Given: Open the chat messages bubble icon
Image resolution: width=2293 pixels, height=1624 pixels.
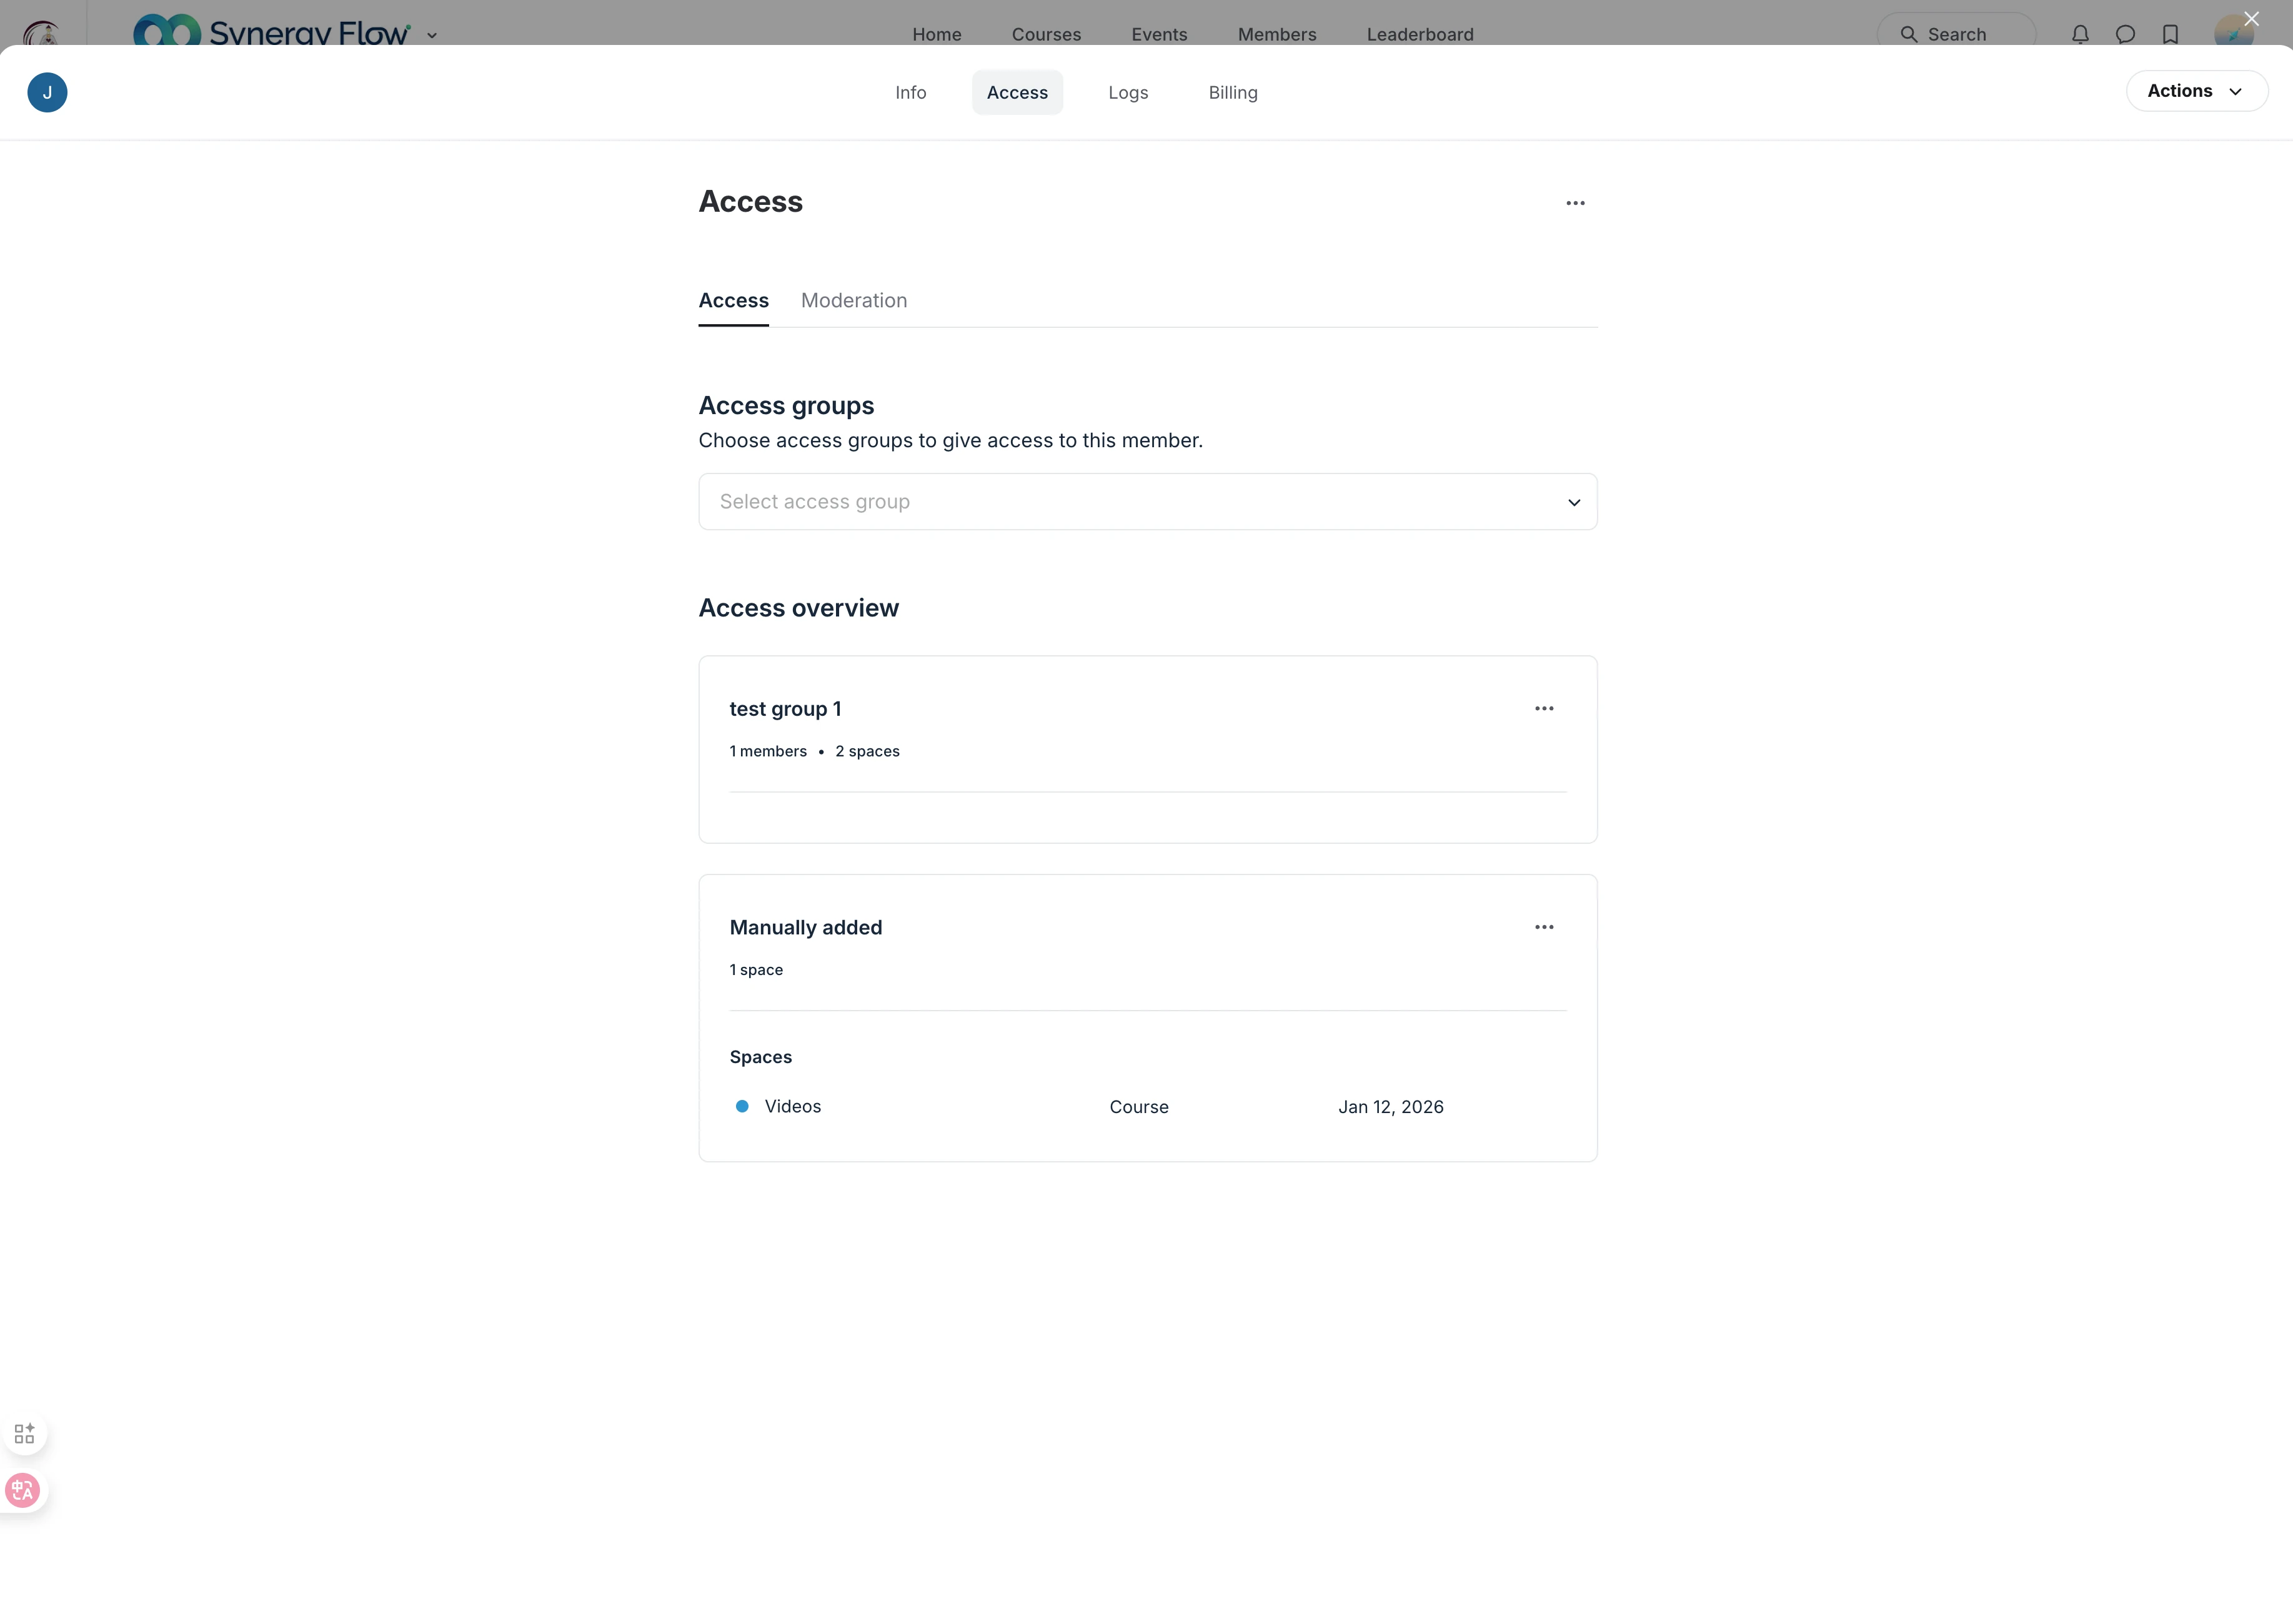Looking at the screenshot, I should [2125, 34].
